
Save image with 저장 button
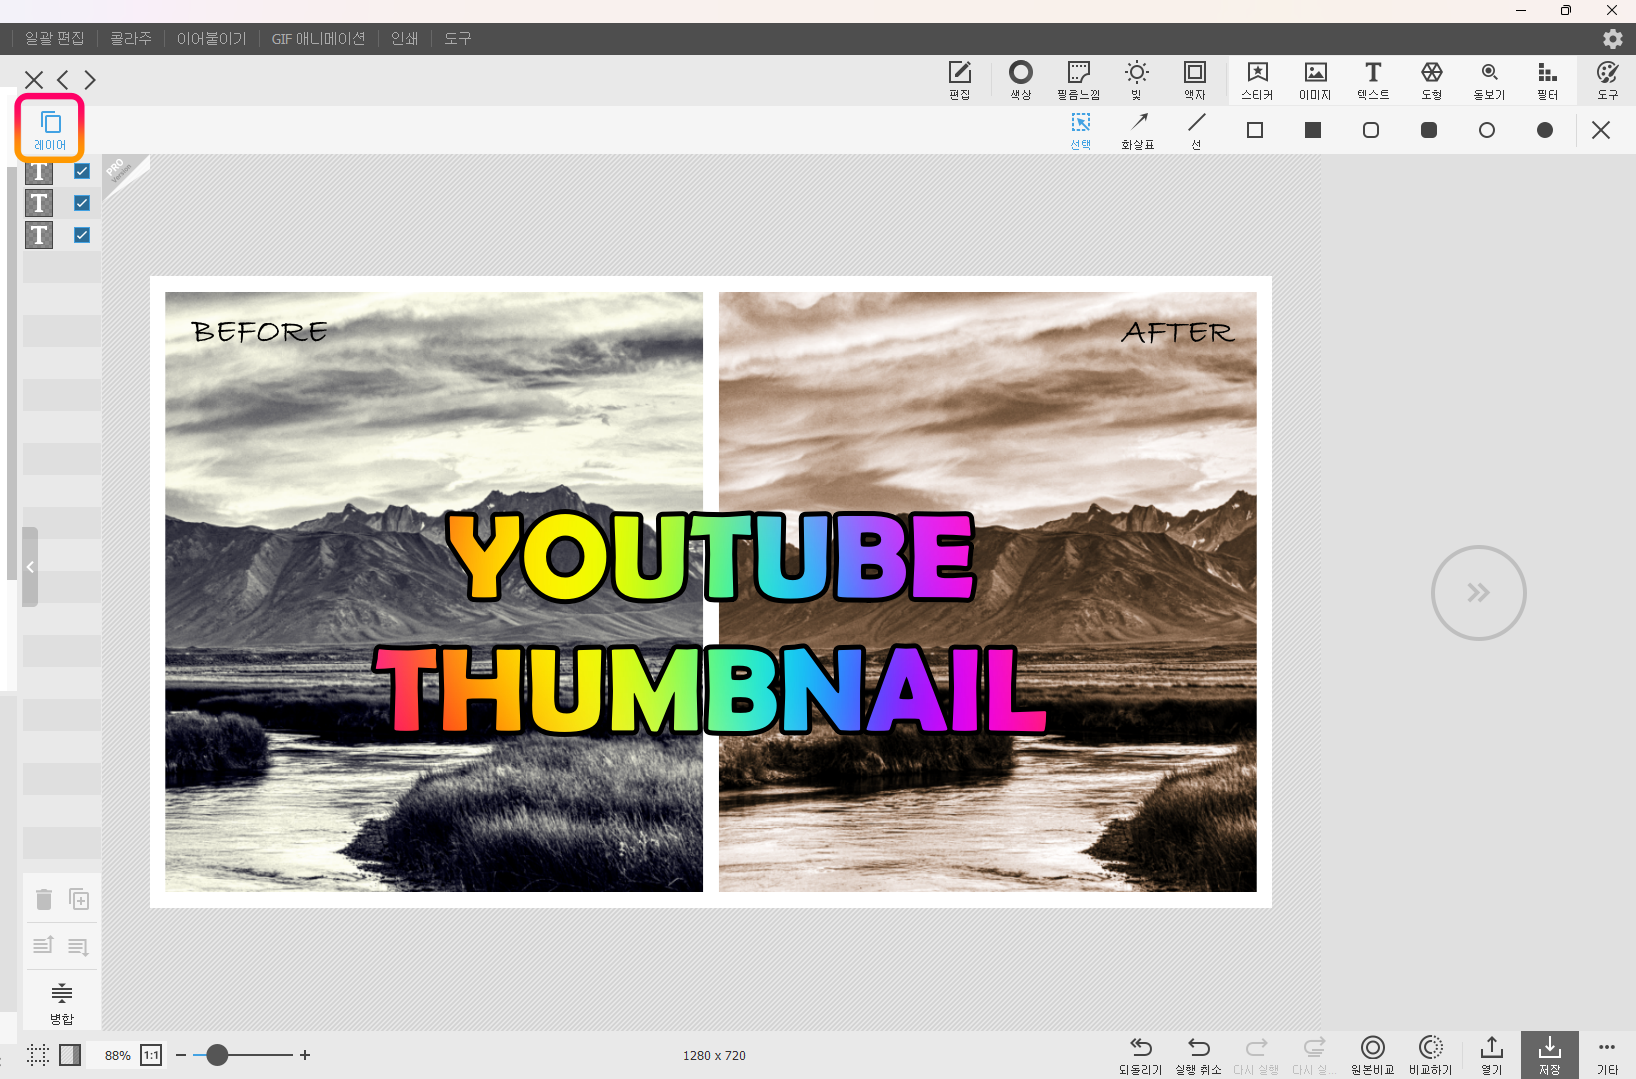(x=1550, y=1055)
